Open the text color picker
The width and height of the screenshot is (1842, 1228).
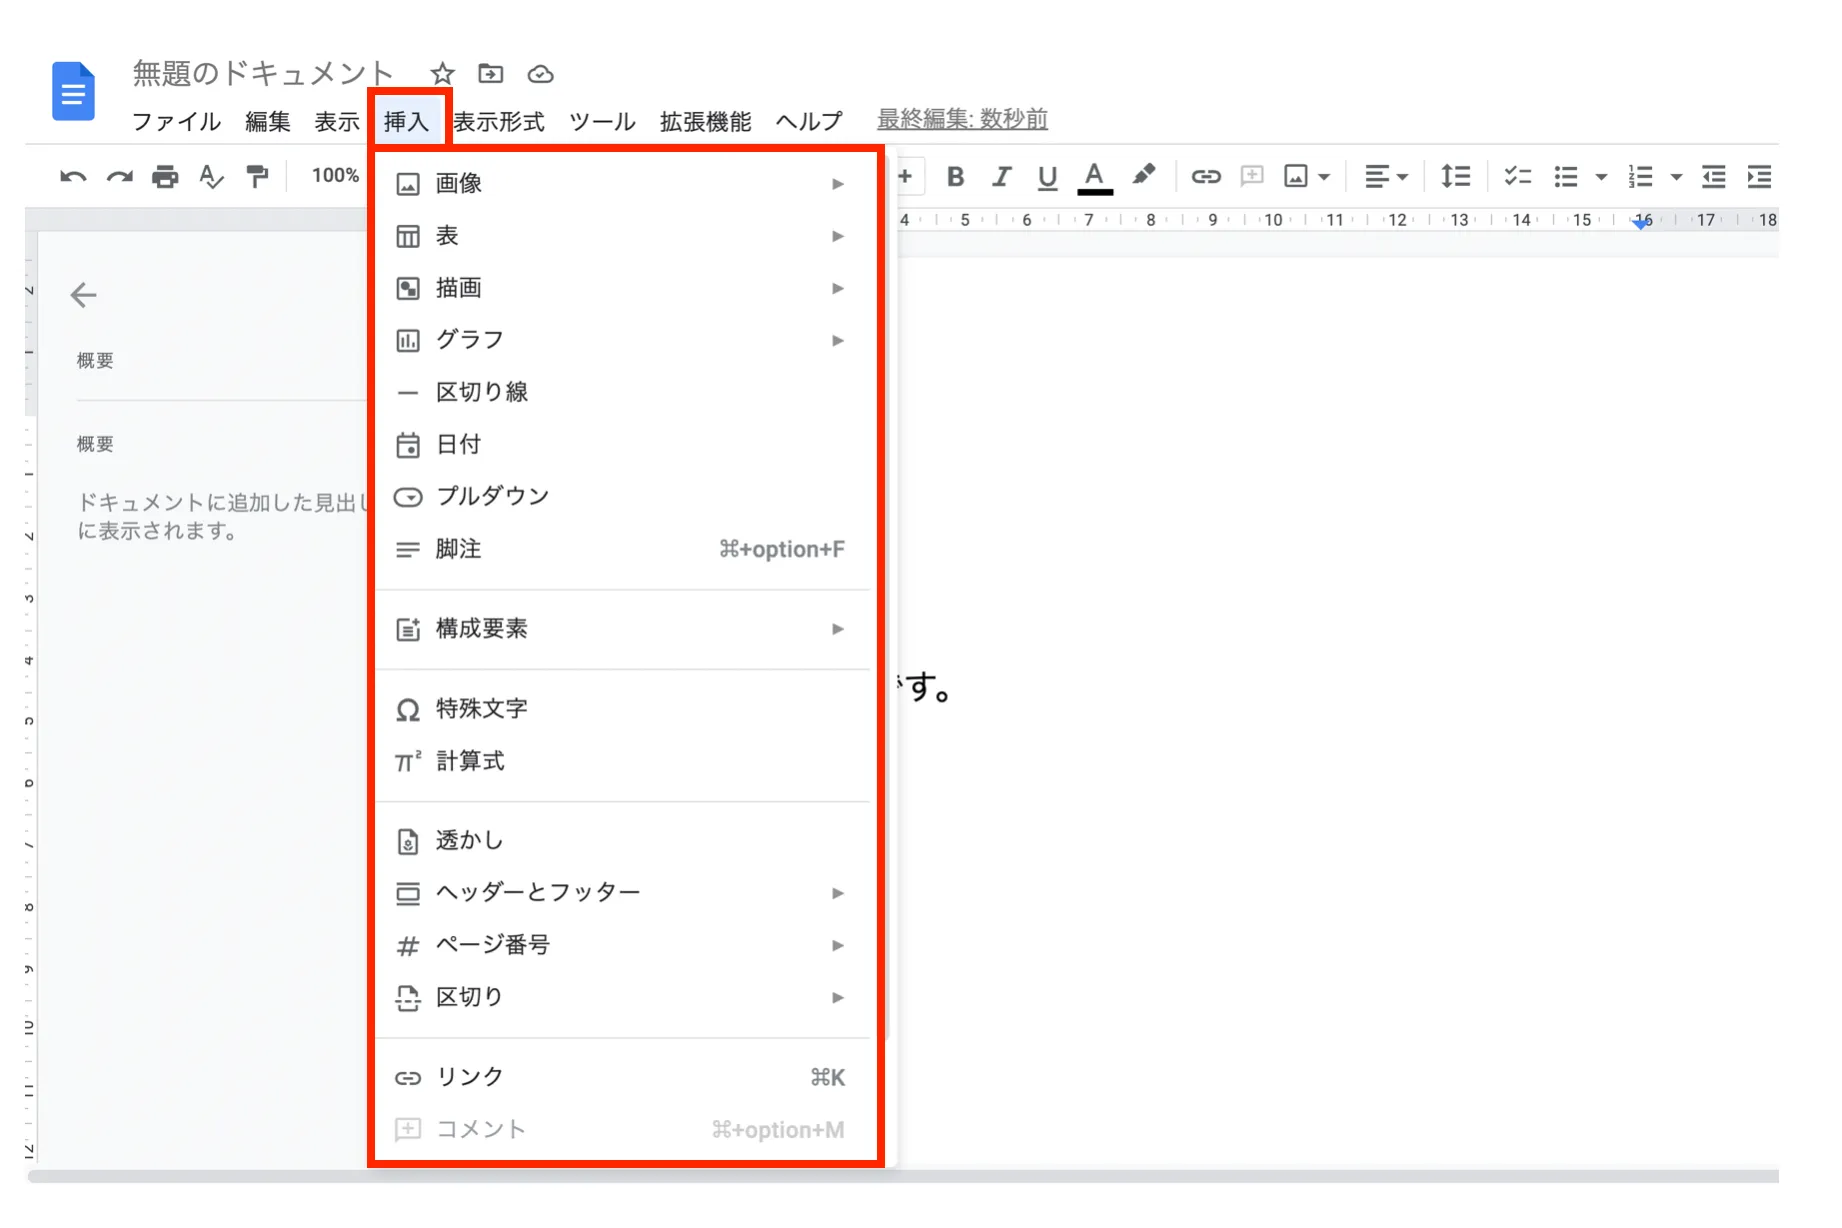point(1095,177)
